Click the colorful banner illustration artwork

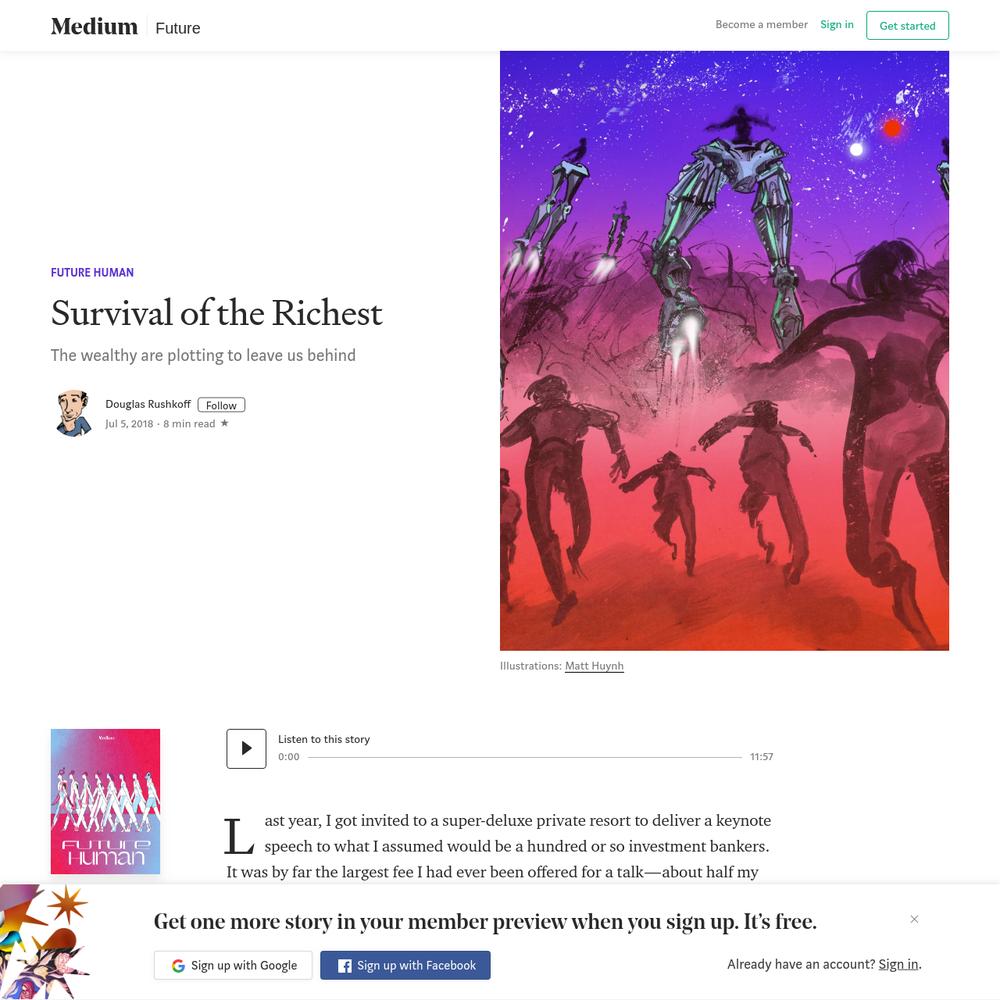(x=43, y=941)
